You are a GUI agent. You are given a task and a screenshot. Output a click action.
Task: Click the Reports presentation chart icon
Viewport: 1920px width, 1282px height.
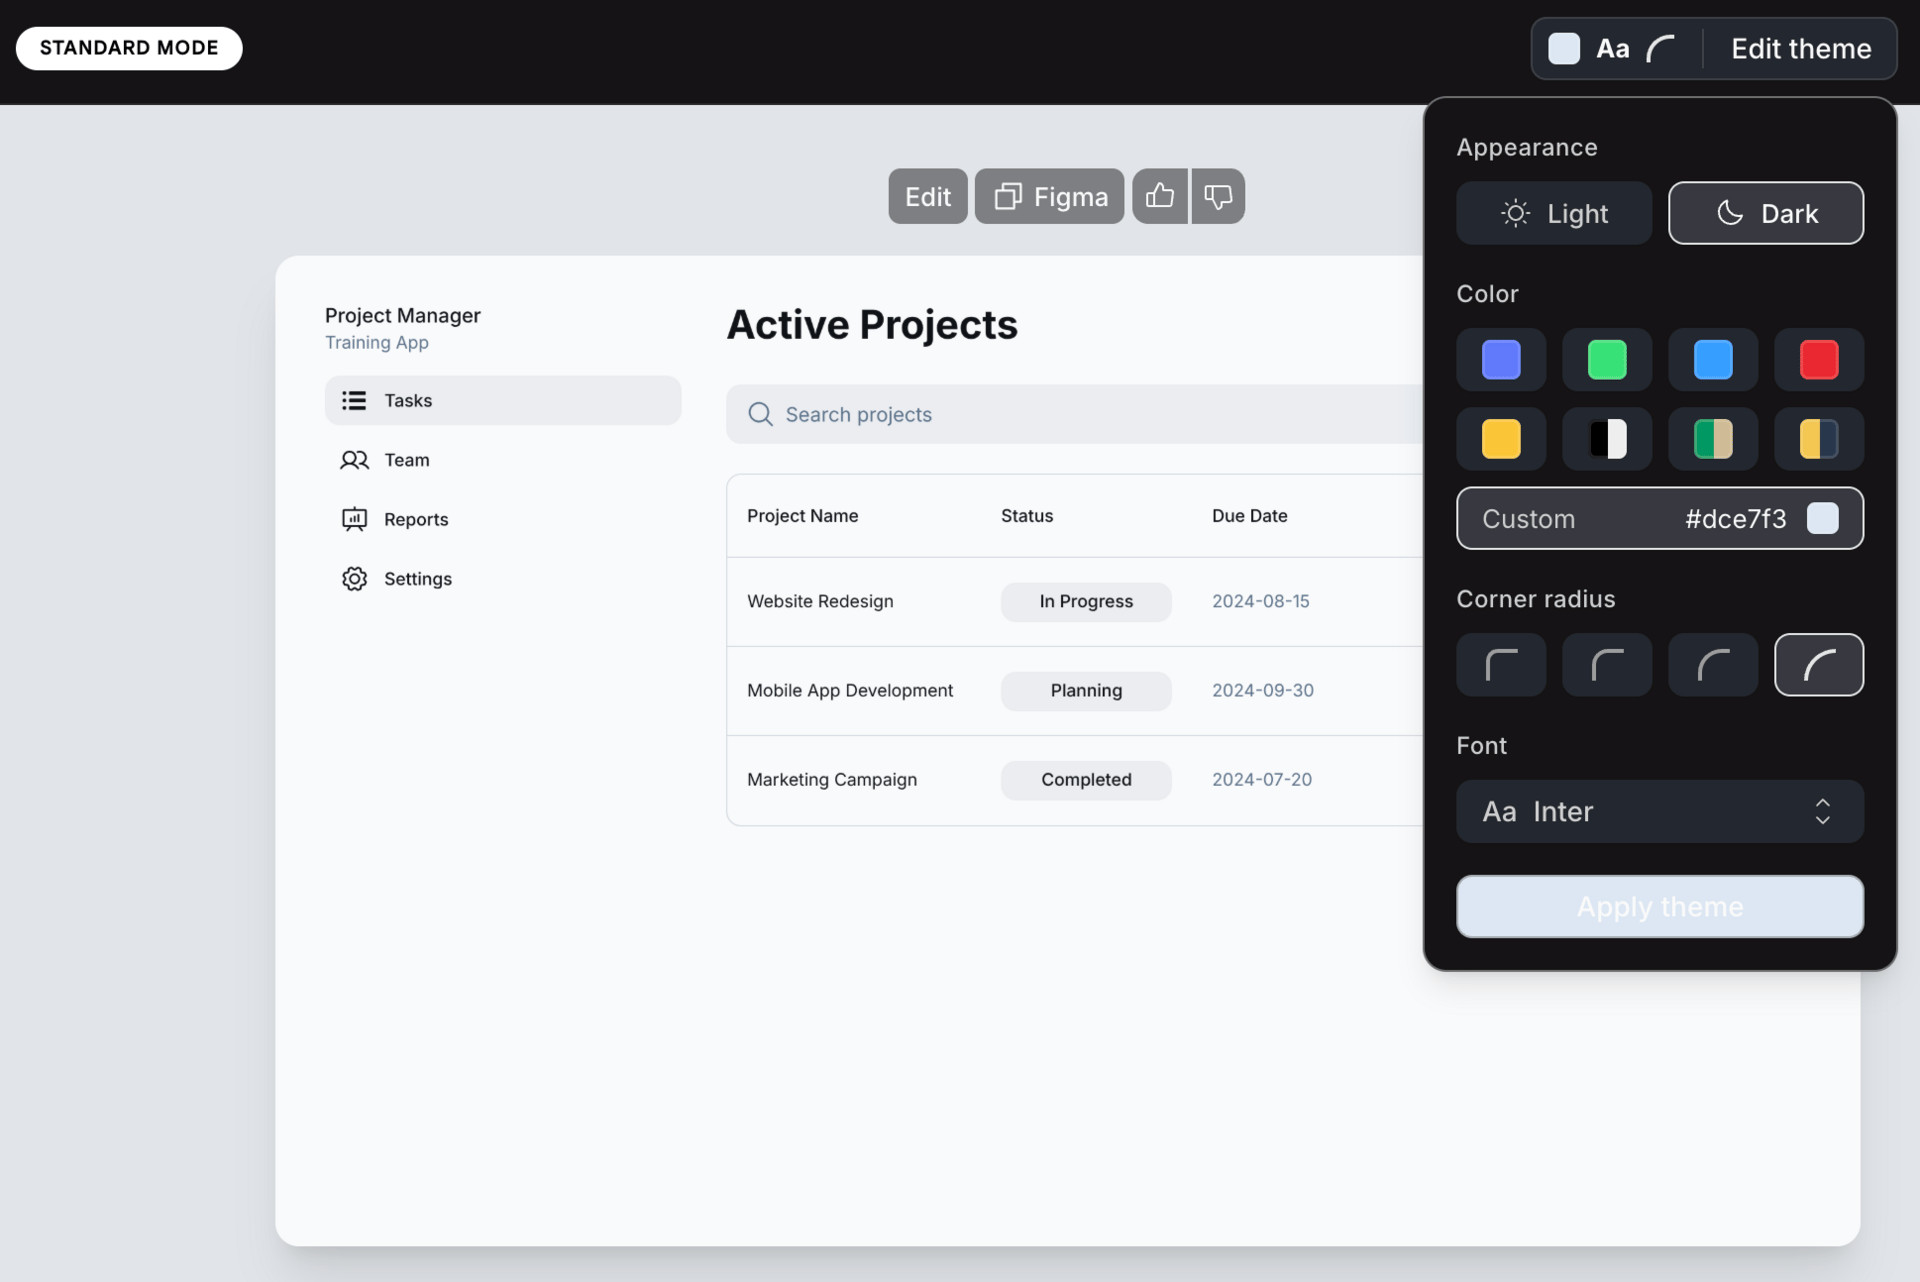[354, 519]
